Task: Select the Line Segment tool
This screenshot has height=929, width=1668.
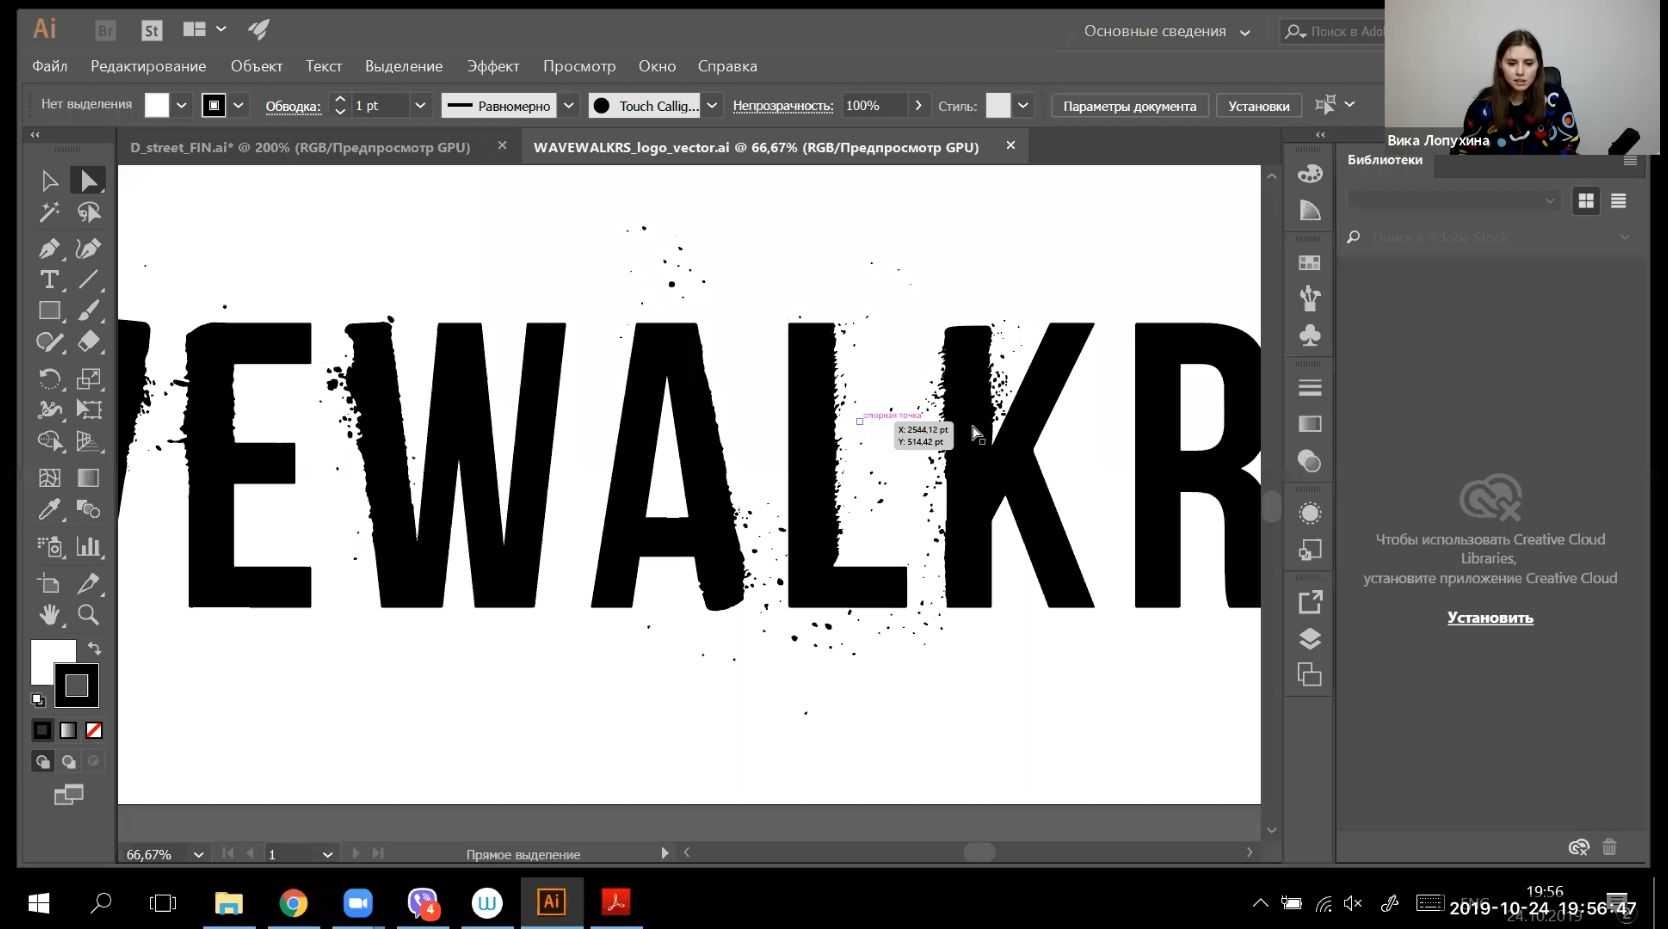Action: coord(88,280)
